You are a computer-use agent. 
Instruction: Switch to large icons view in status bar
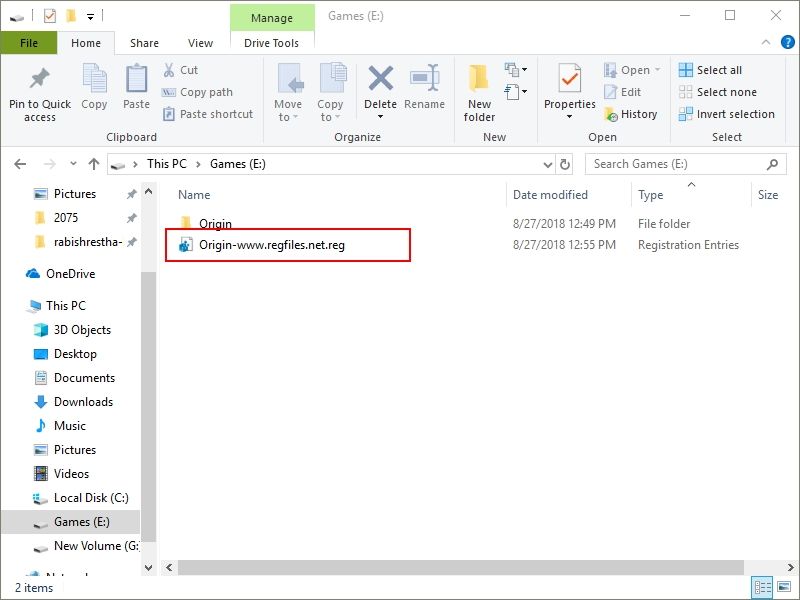pos(783,588)
